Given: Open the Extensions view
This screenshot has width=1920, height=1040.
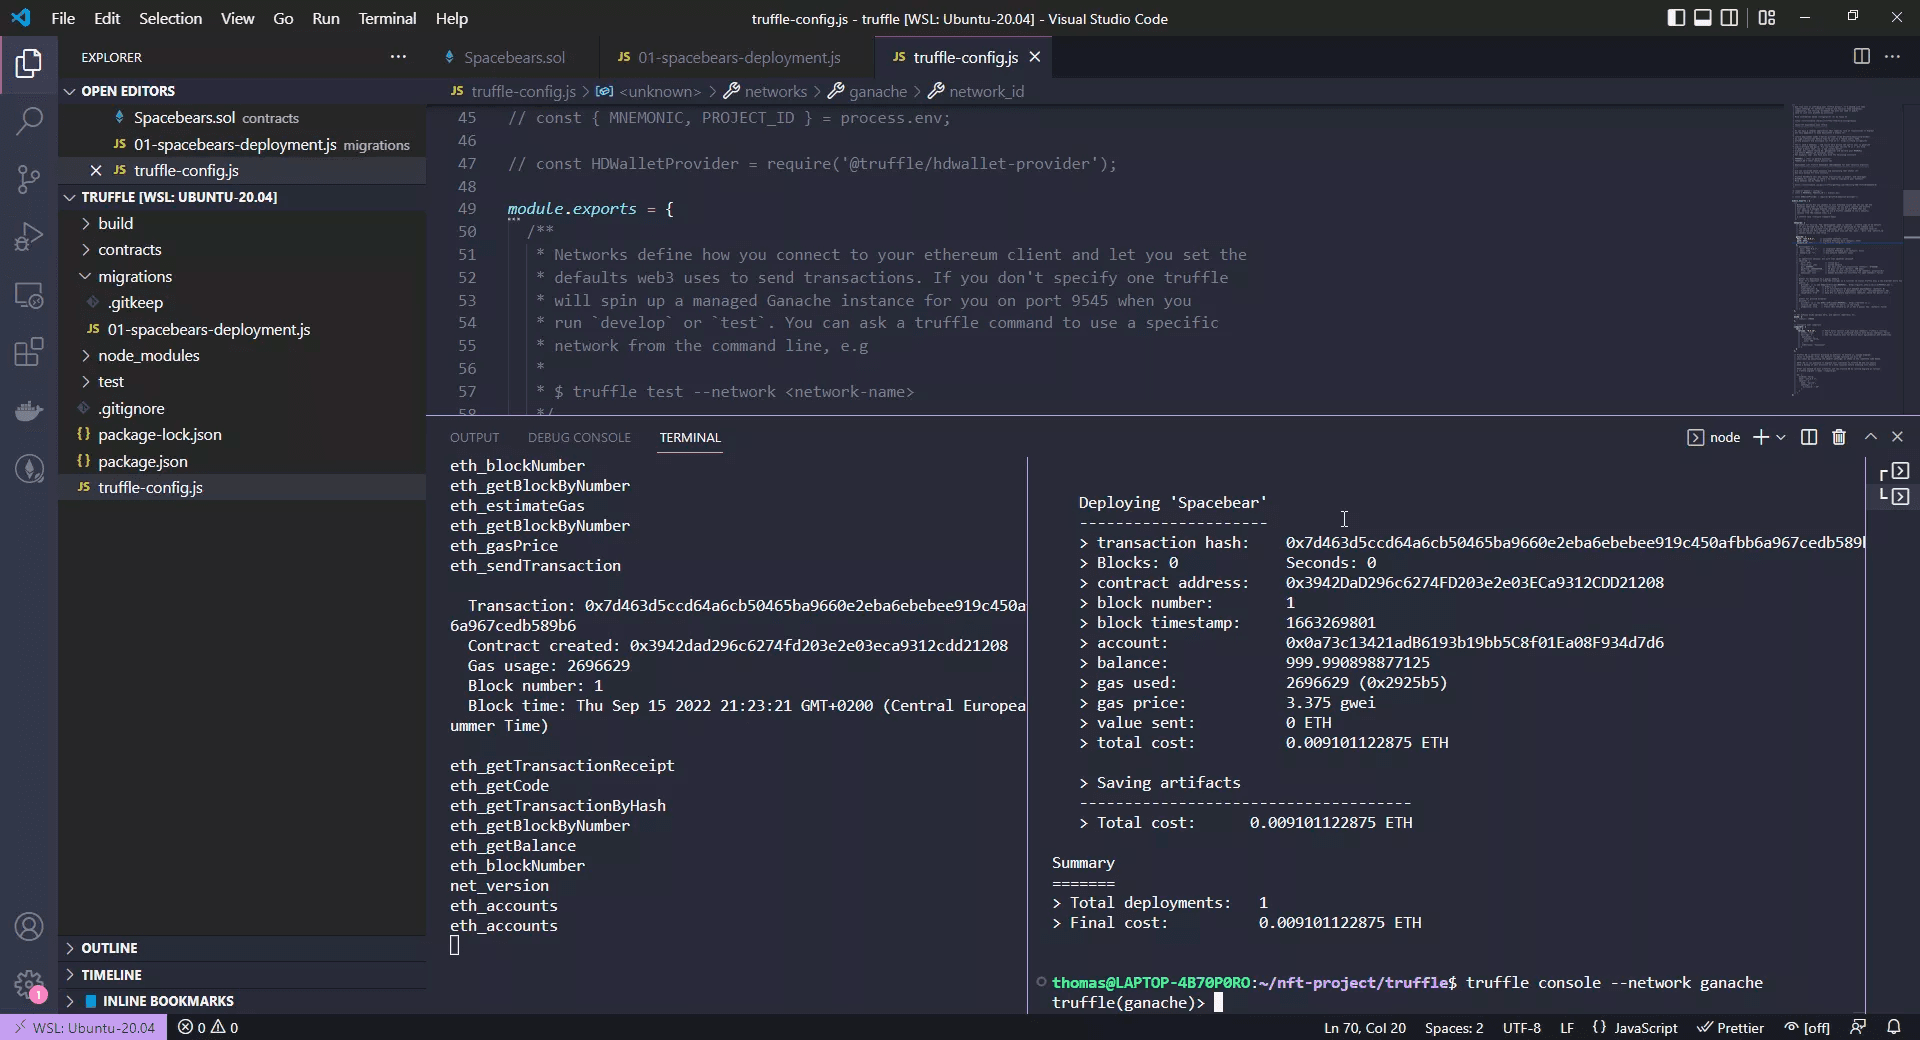Looking at the screenshot, I should pyautogui.click(x=29, y=352).
